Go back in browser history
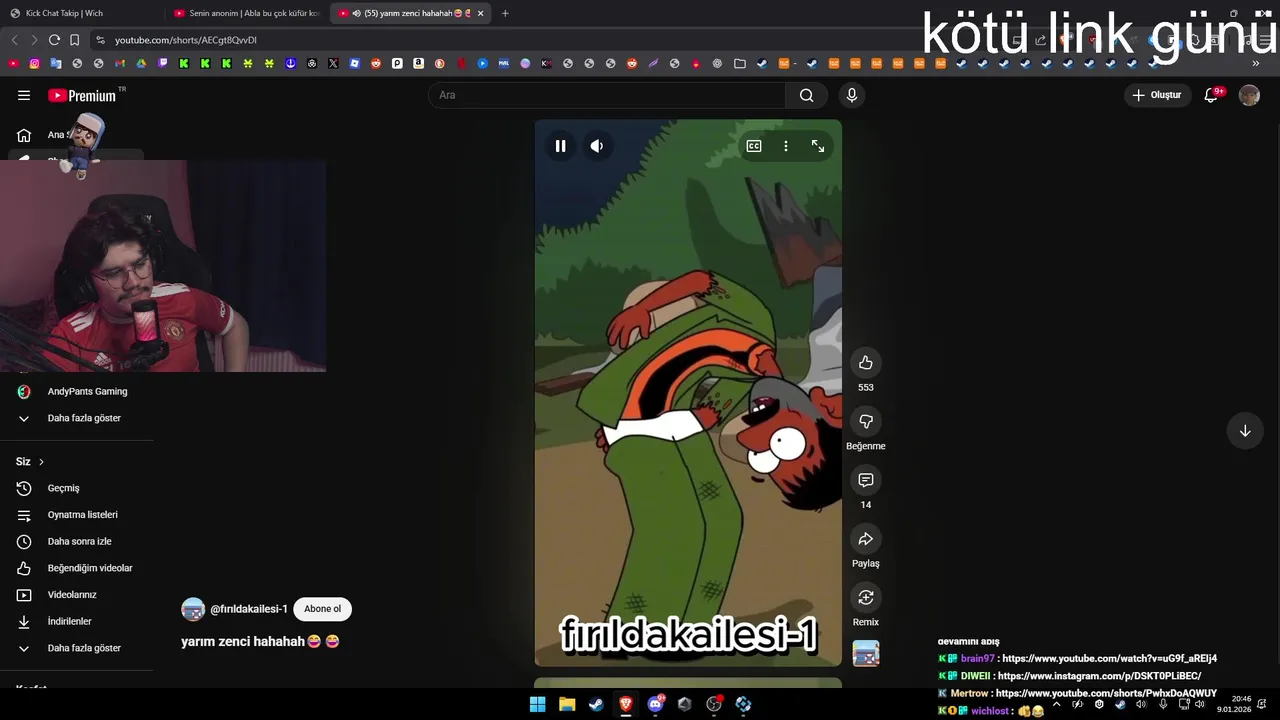 coord(14,40)
